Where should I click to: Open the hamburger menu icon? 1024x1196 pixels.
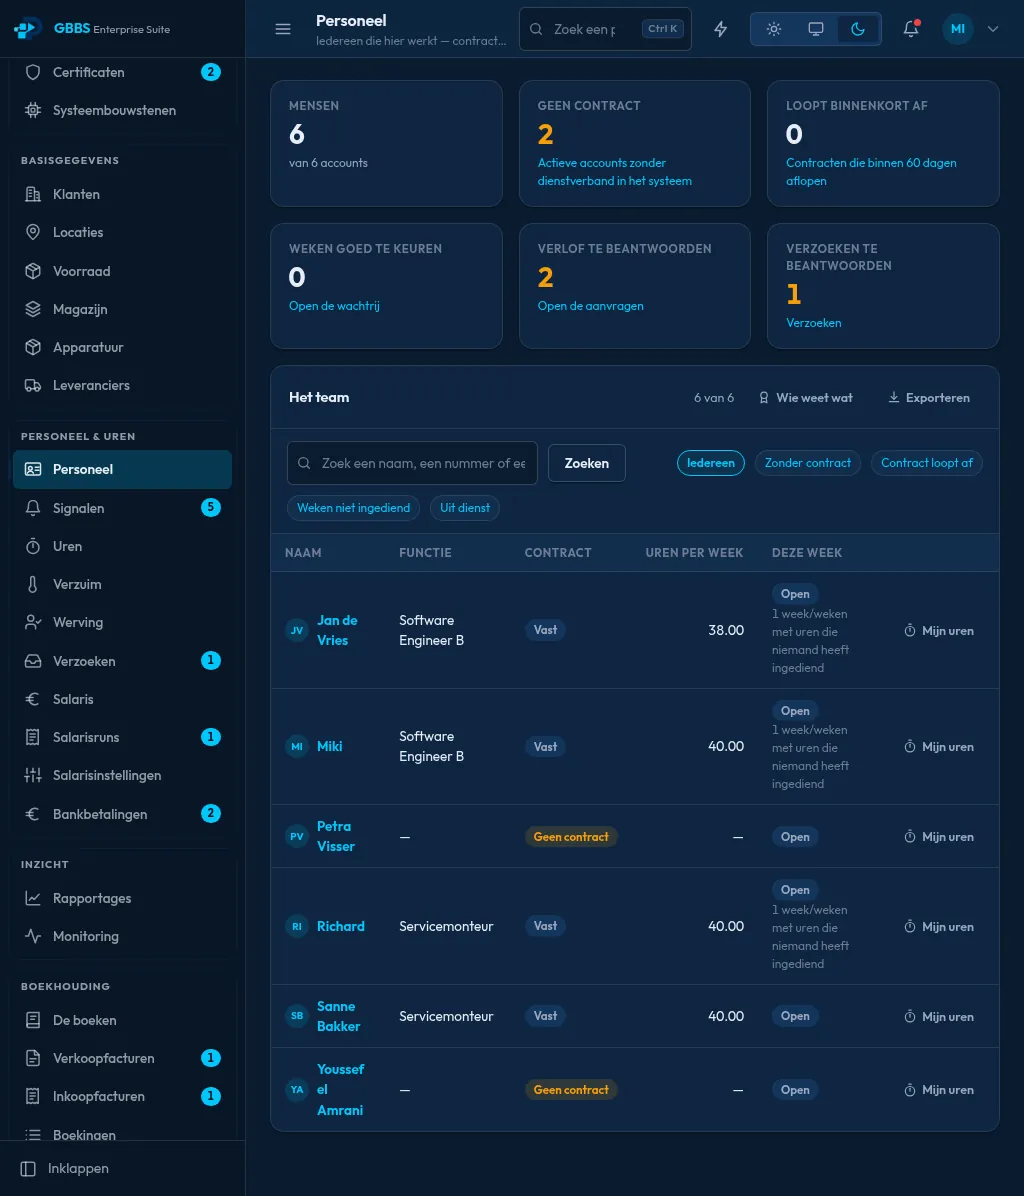pos(283,29)
